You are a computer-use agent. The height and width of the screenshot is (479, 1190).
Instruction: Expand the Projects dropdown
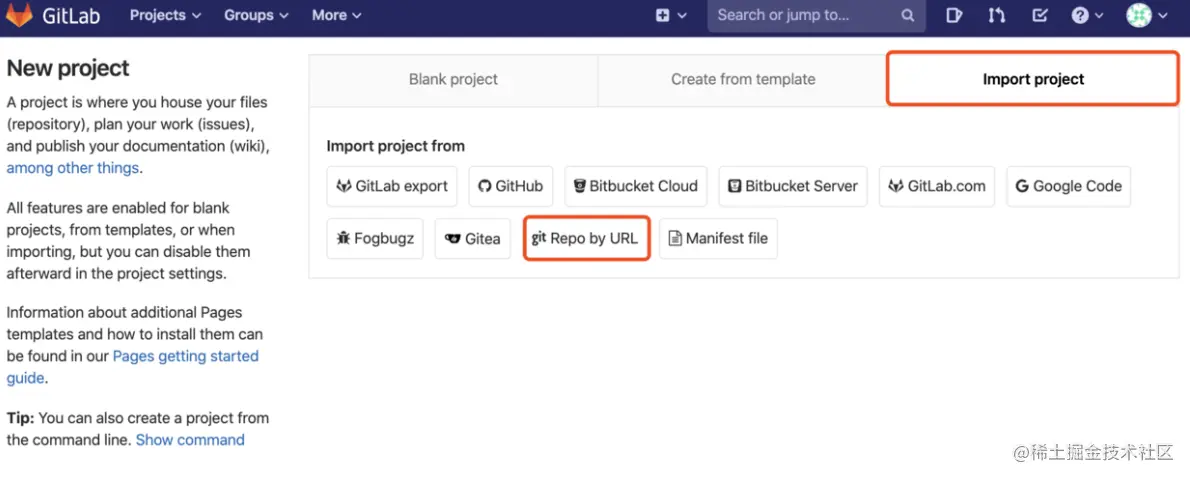tap(165, 15)
